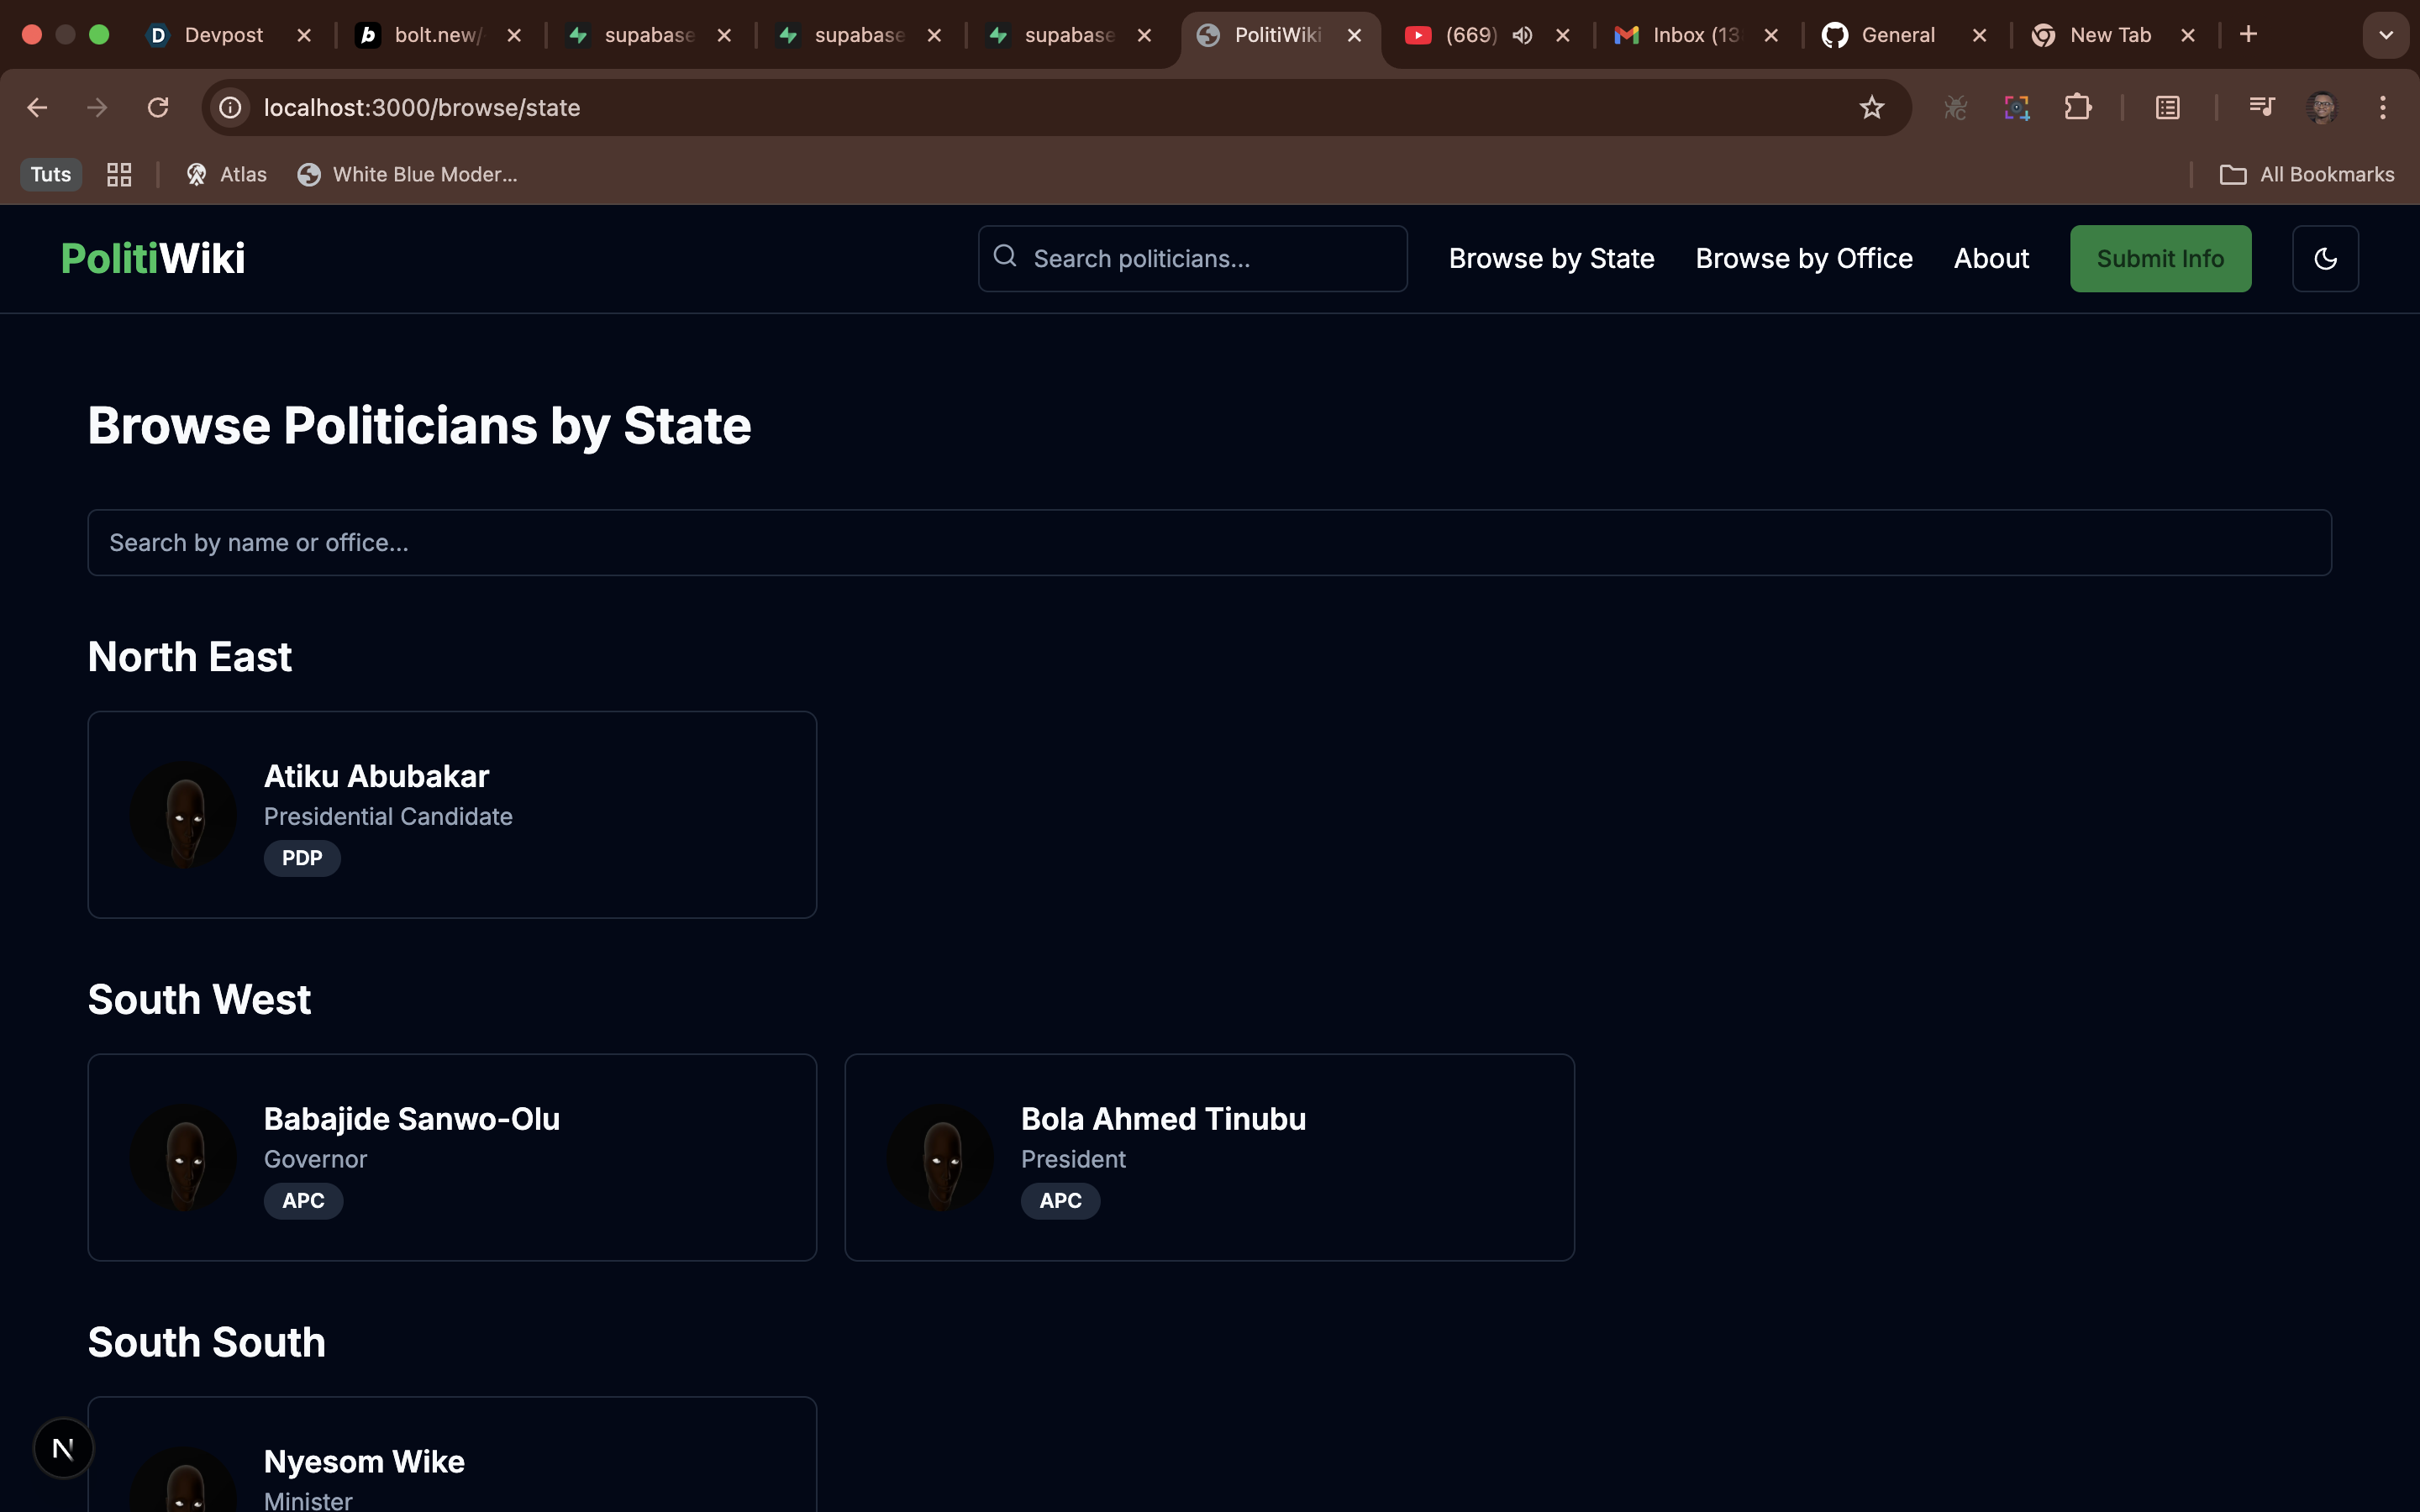Open the side panel icon
2420x1512 pixels.
(2167, 107)
